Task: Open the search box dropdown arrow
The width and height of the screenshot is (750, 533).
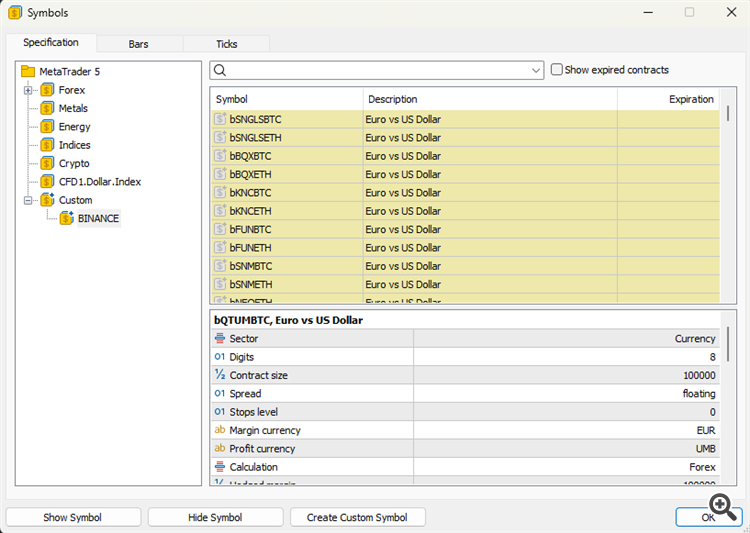Action: point(536,70)
